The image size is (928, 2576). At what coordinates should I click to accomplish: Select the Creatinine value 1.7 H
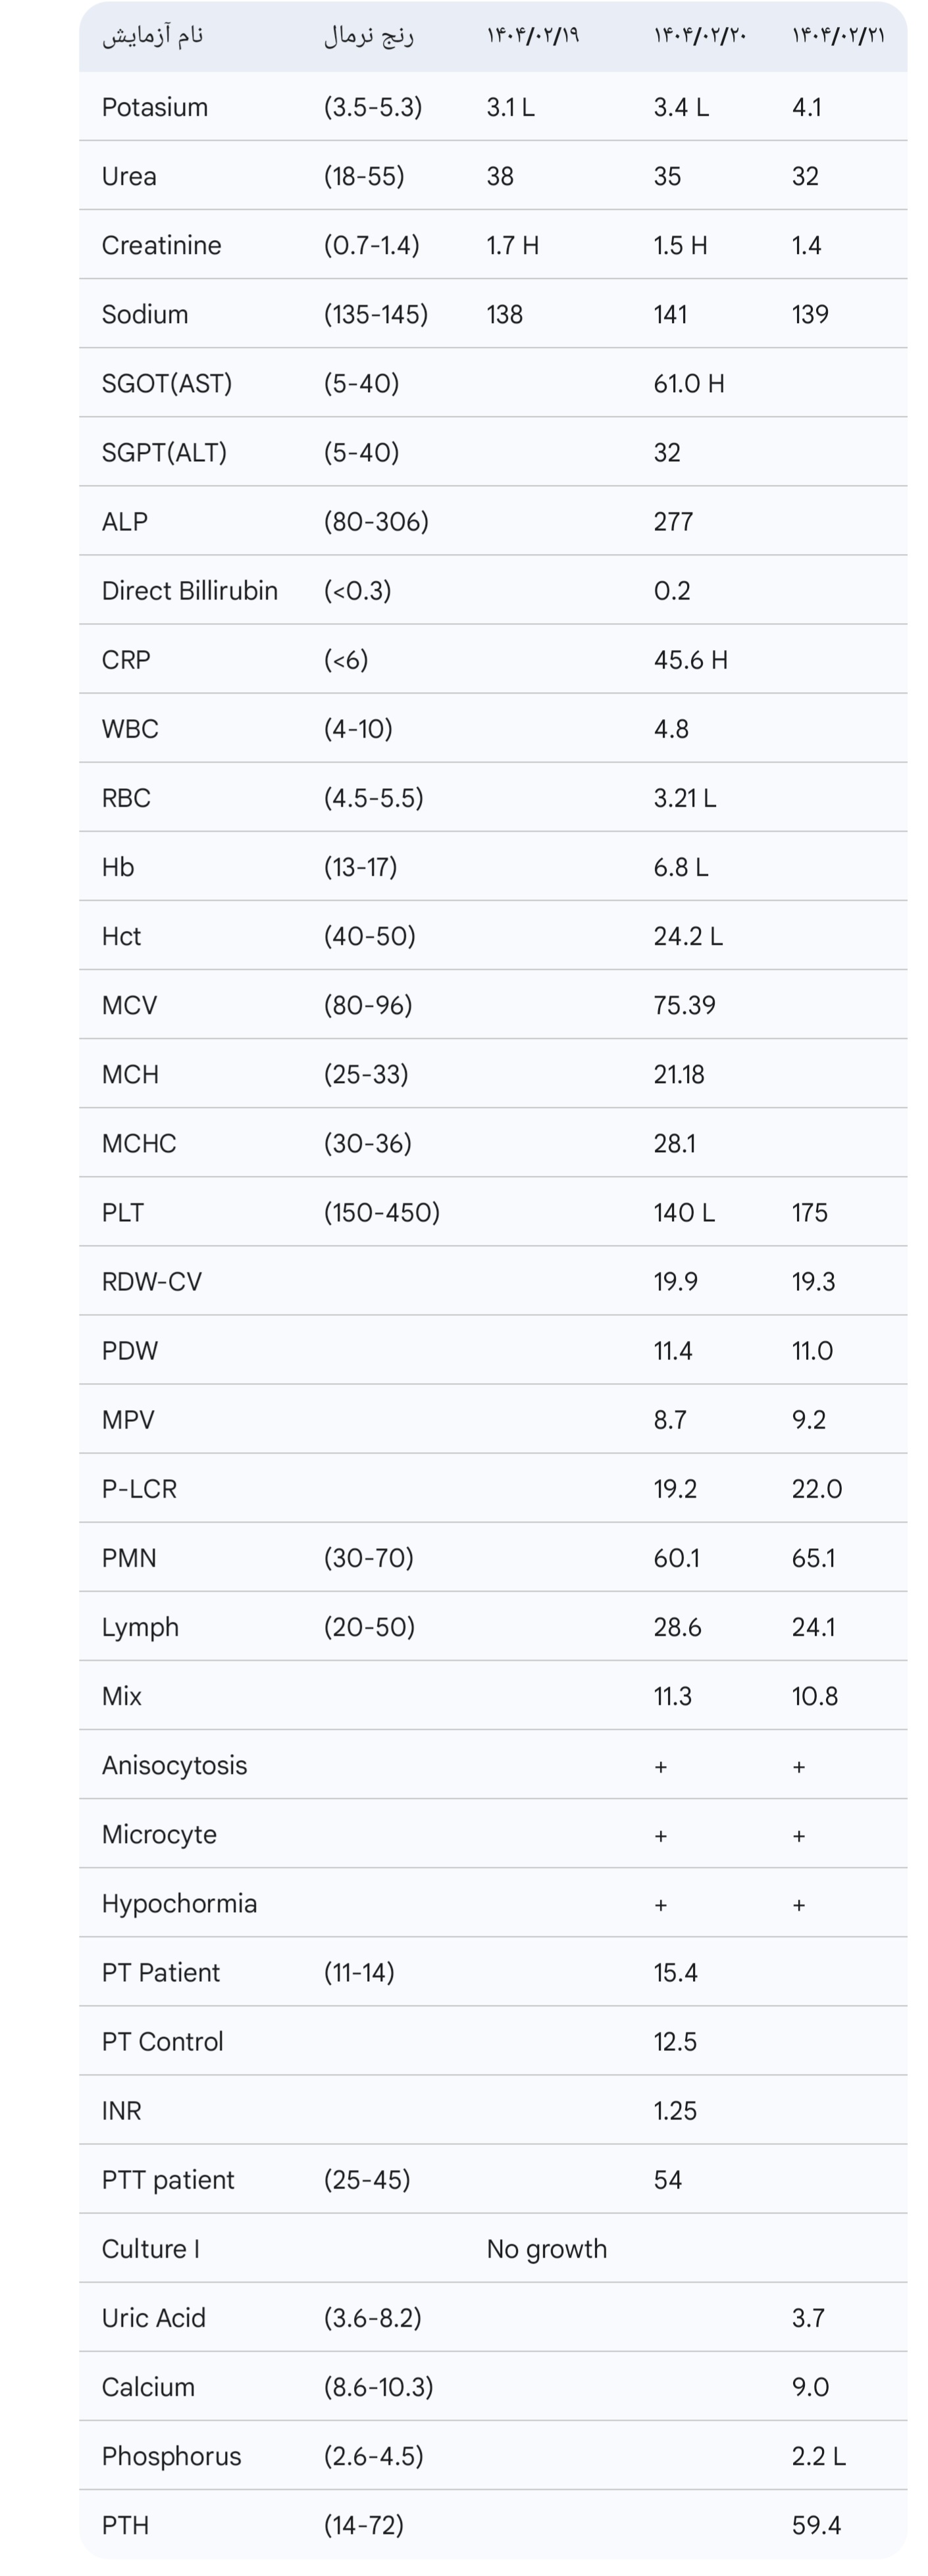pyautogui.click(x=513, y=245)
